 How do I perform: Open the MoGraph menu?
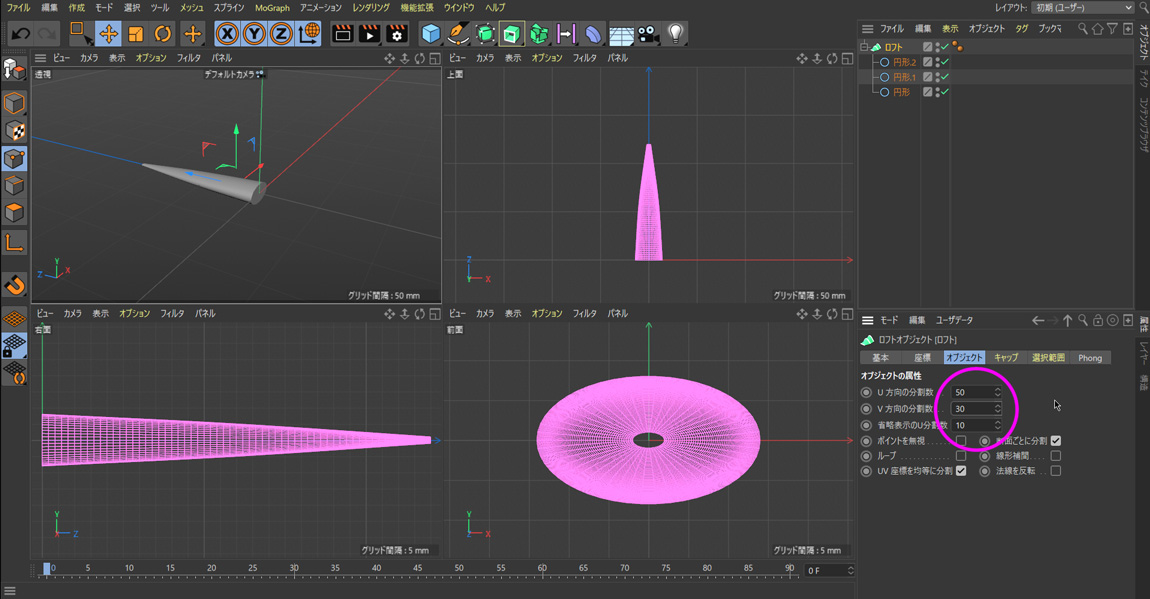(272, 8)
